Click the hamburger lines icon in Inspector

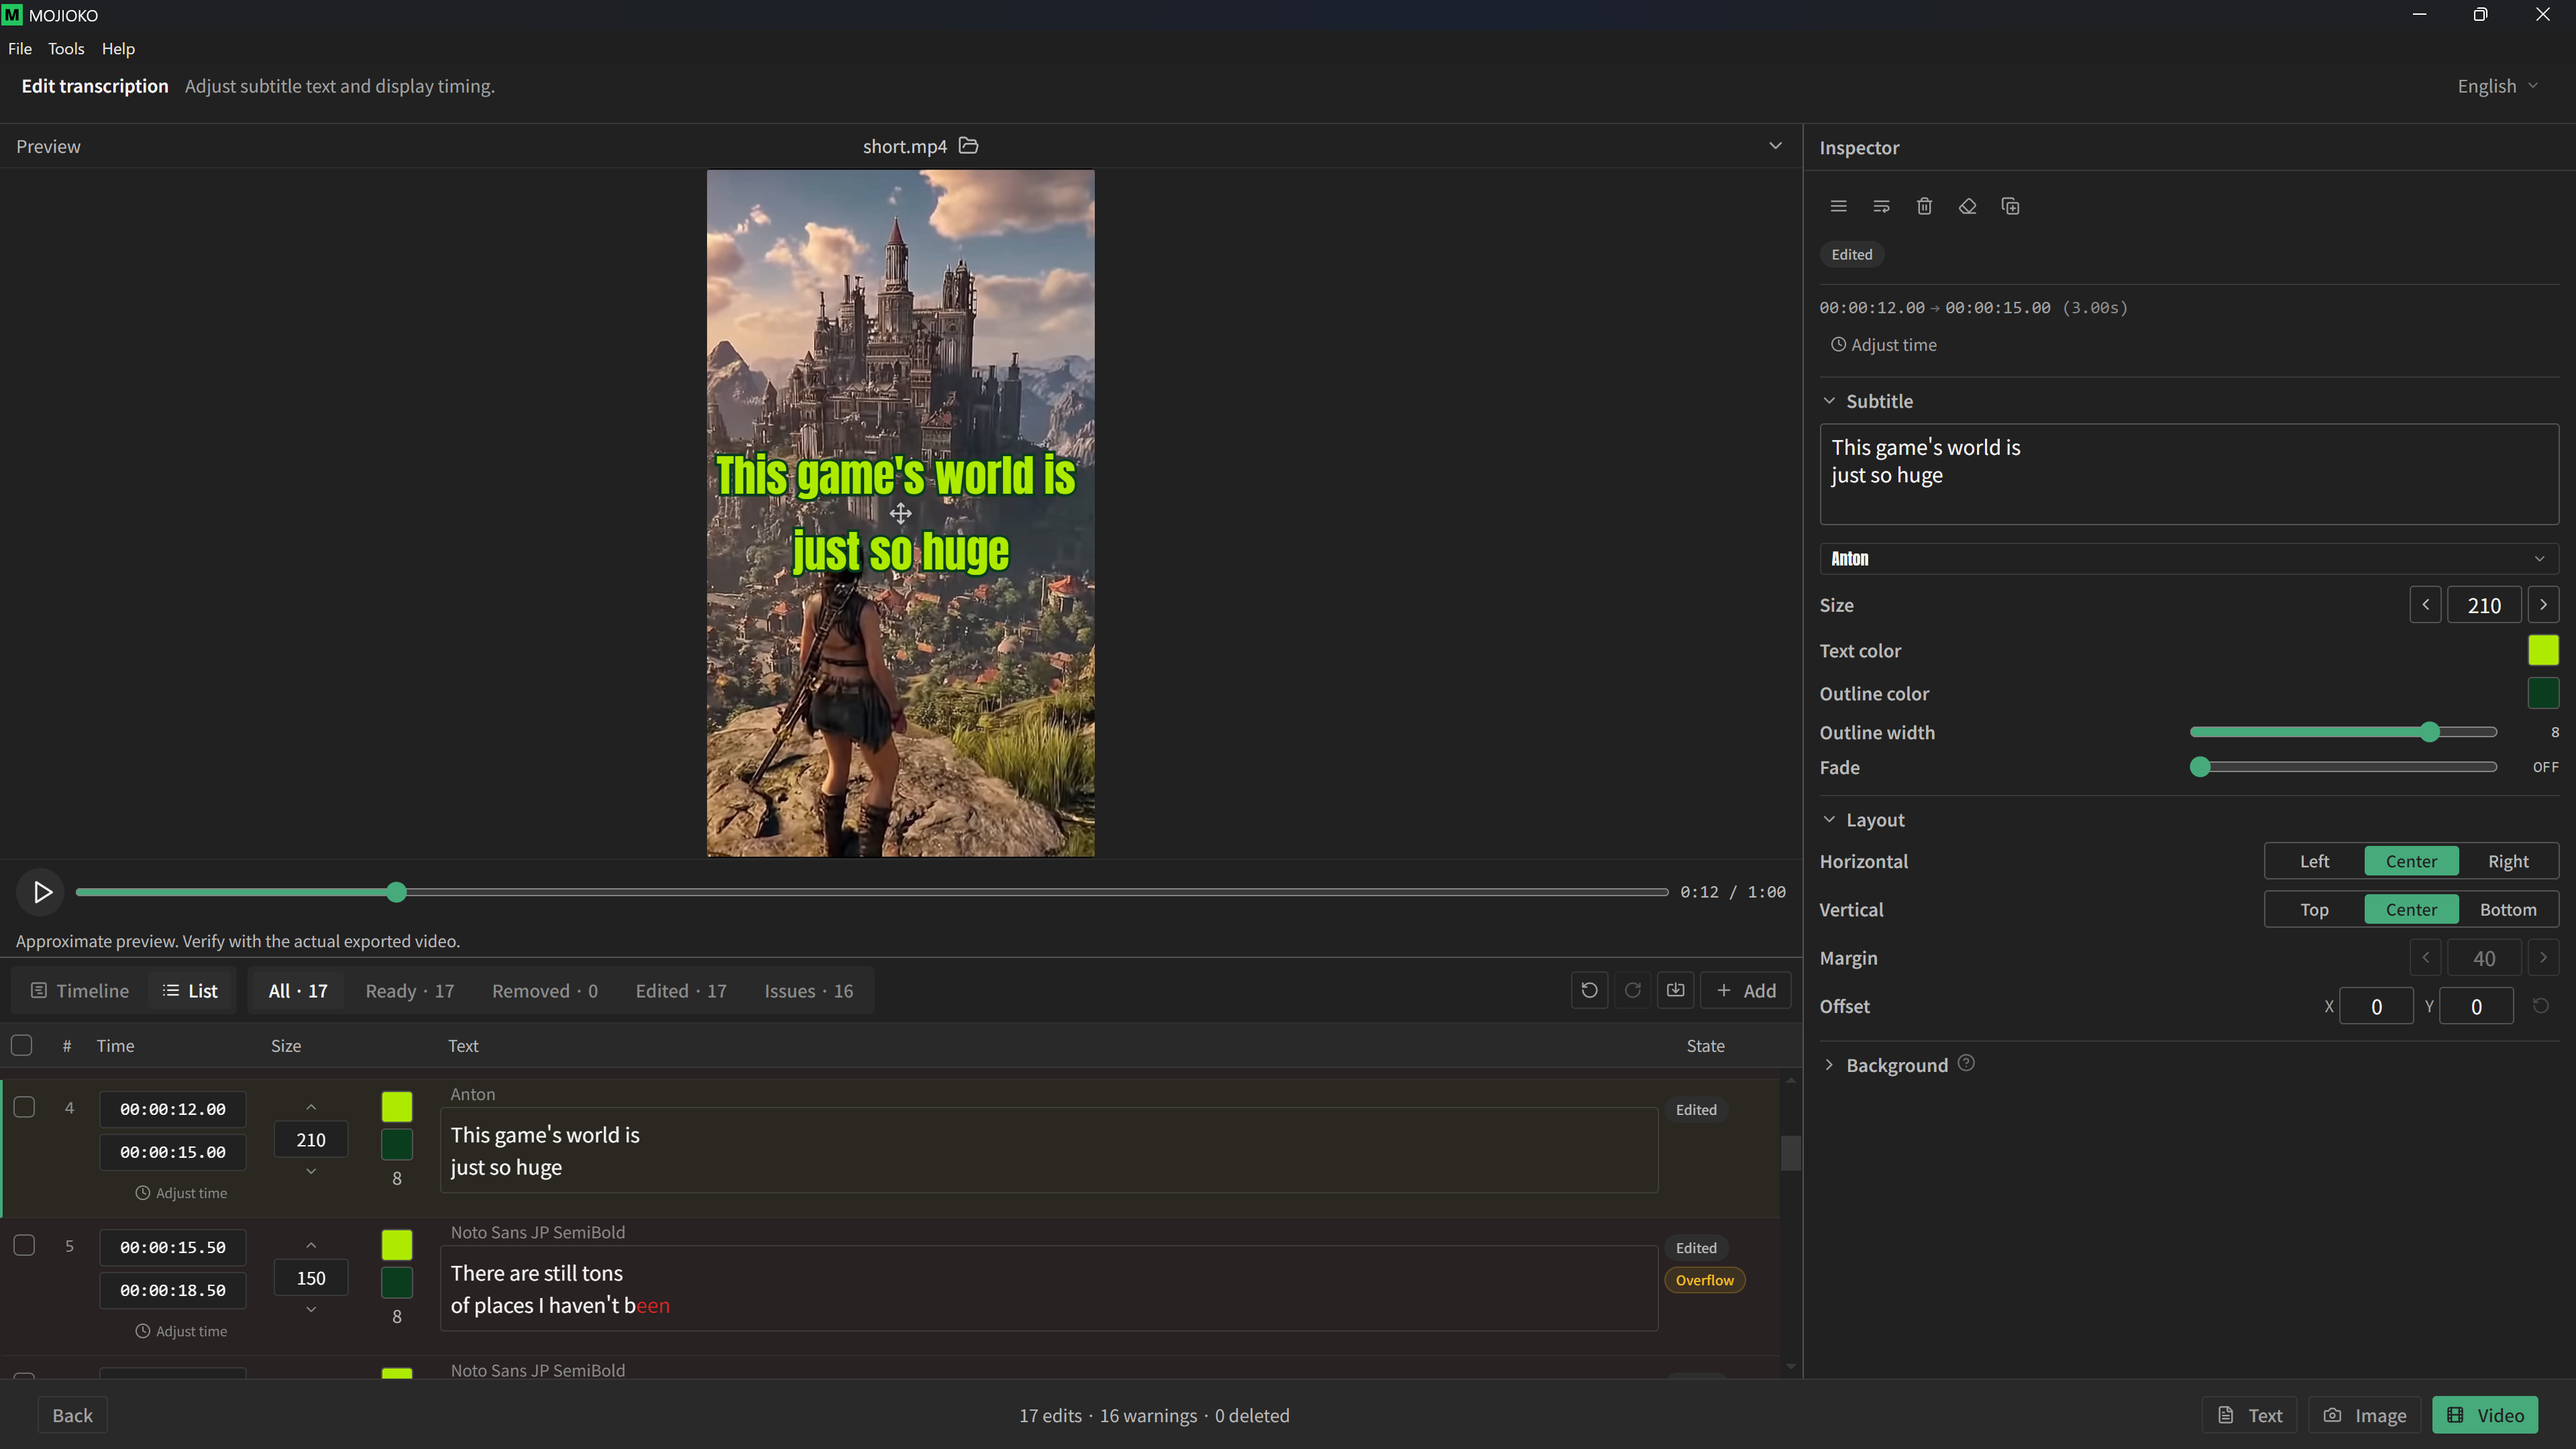pos(1838,206)
